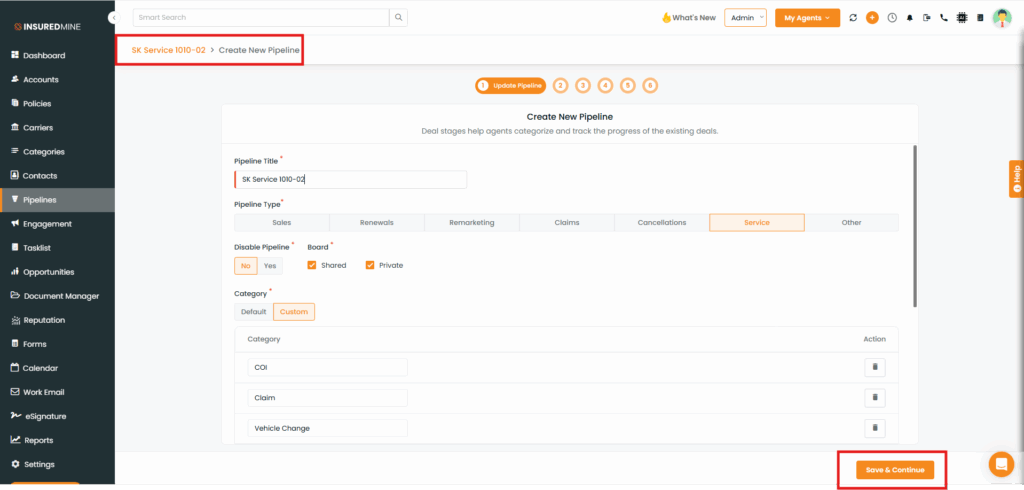Expand the My Agents dropdown
The height and width of the screenshot is (490, 1024).
click(x=807, y=18)
